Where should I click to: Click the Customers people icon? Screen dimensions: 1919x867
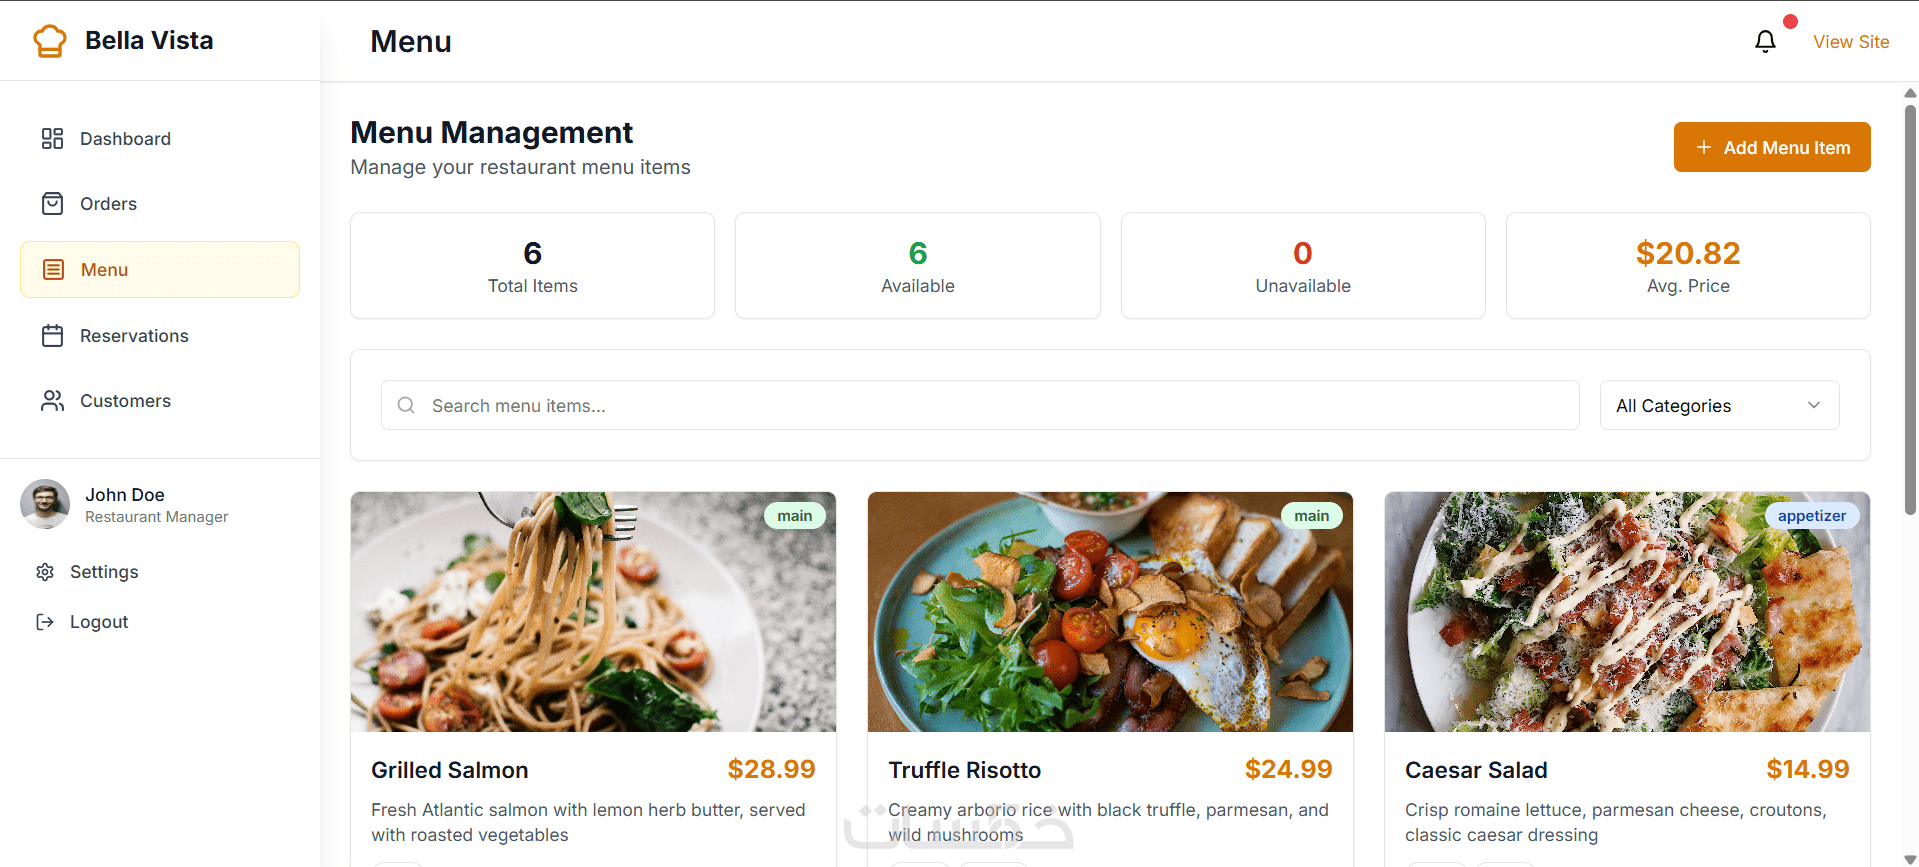point(52,401)
